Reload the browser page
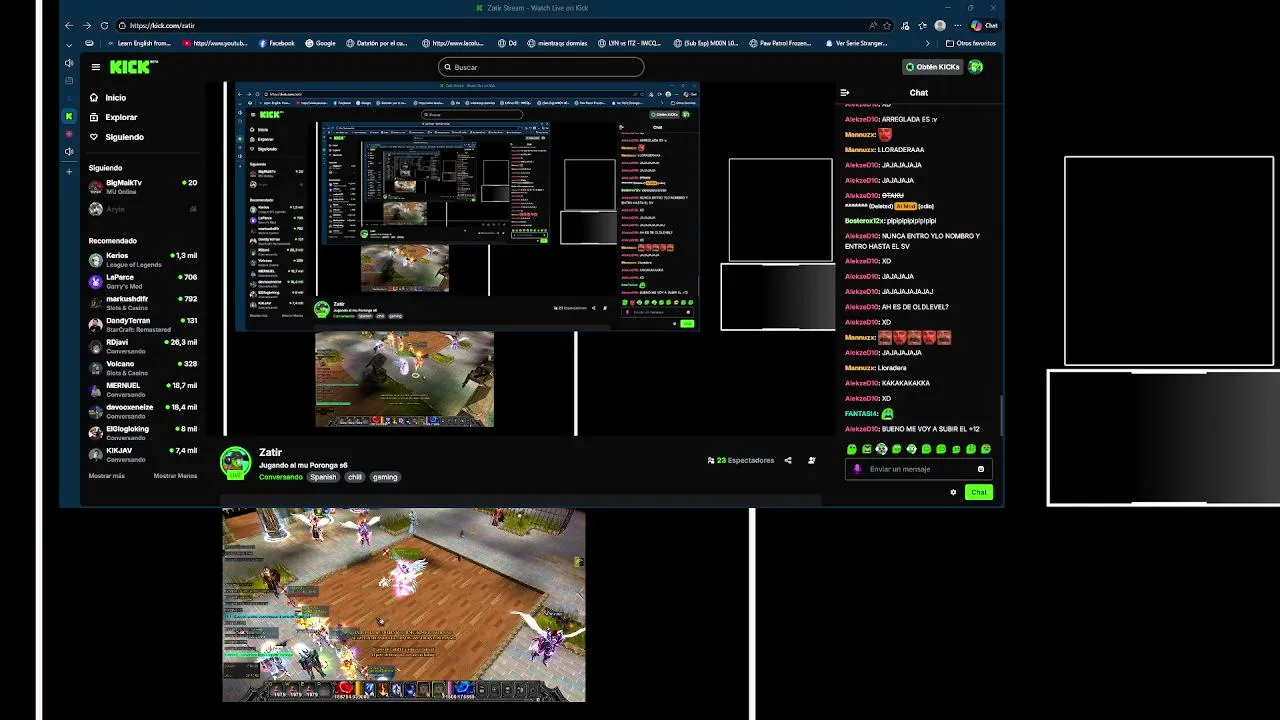This screenshot has height=720, width=1280. pos(105,25)
